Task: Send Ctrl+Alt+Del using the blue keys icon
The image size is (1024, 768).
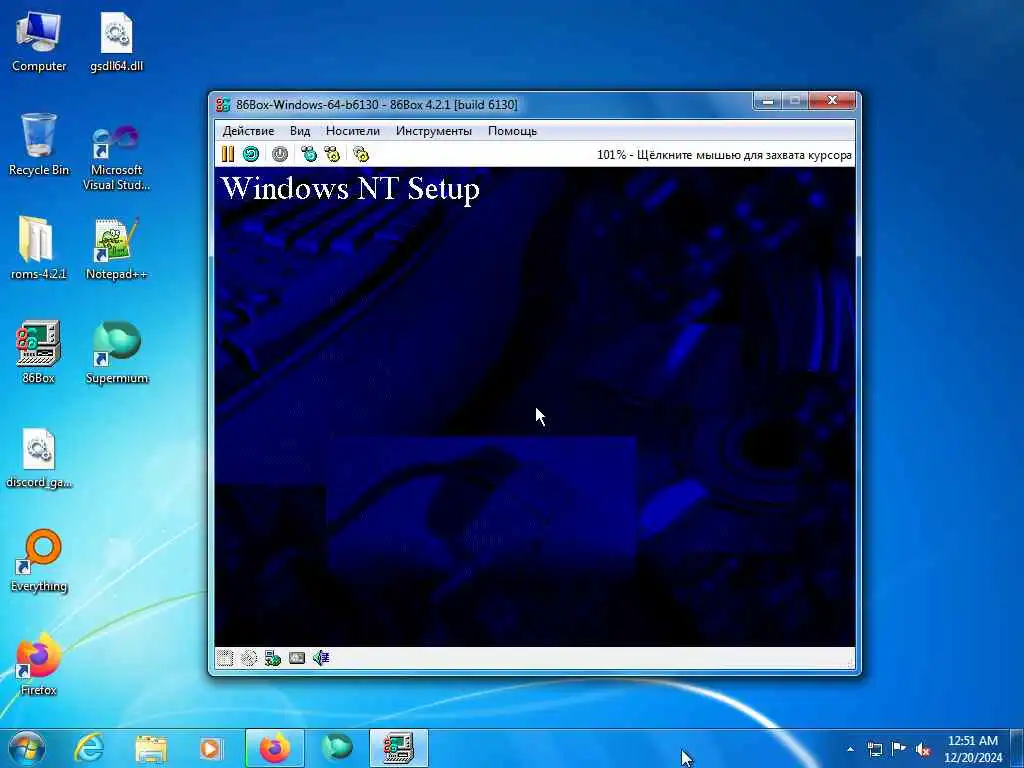Action: click(x=308, y=154)
